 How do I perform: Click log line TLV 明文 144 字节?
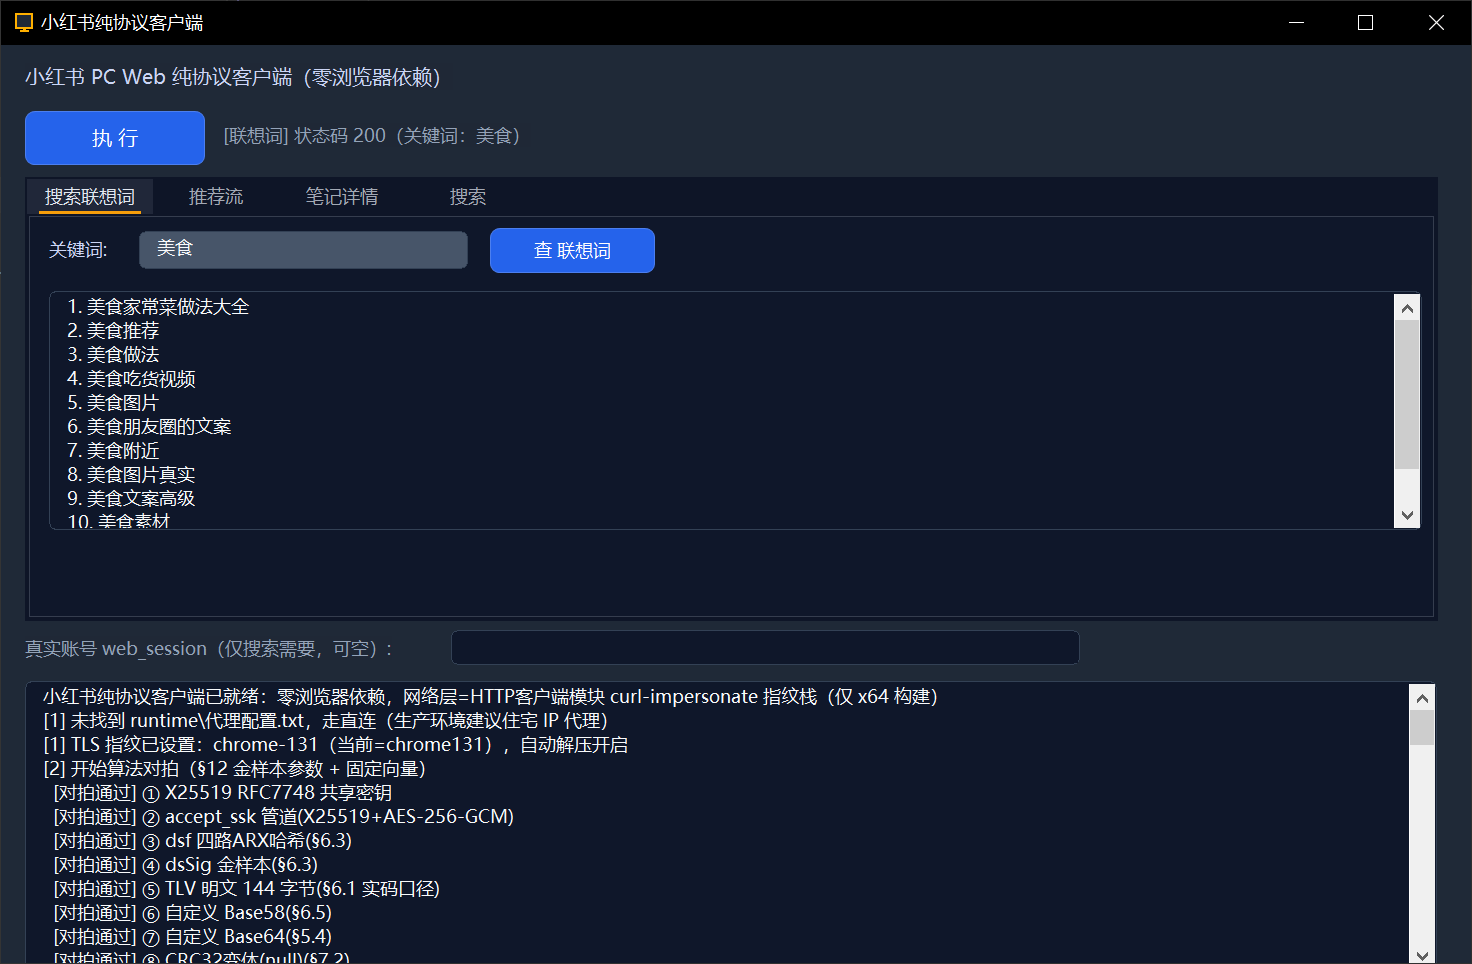[x=246, y=889]
